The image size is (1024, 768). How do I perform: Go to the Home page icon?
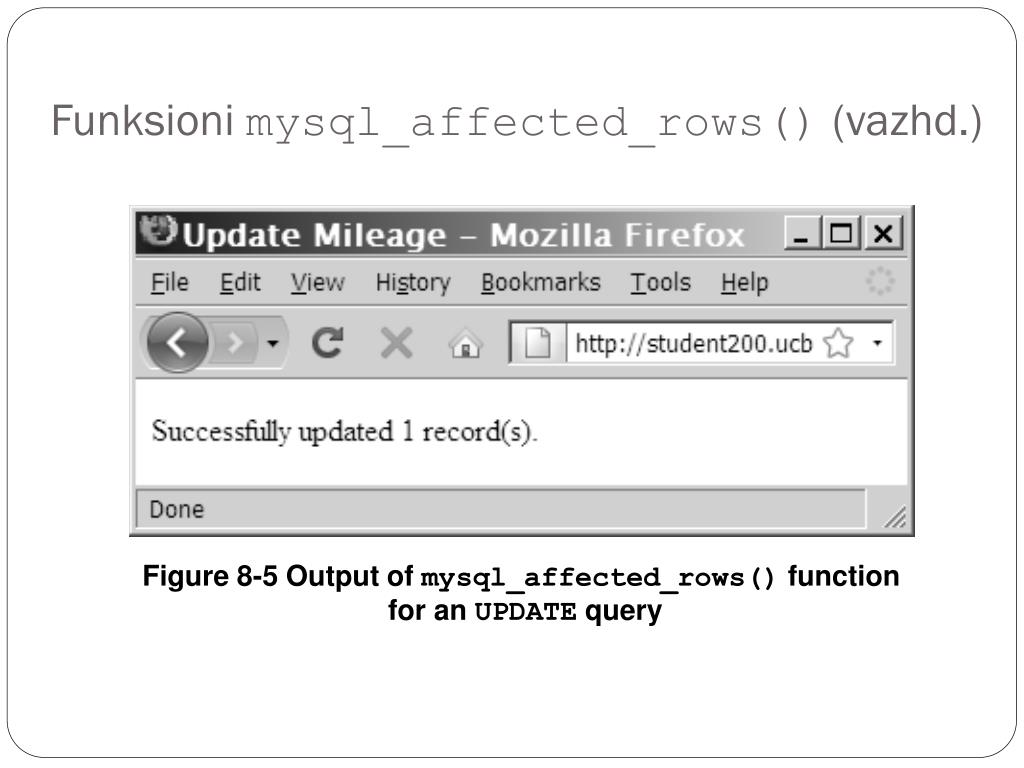[465, 344]
